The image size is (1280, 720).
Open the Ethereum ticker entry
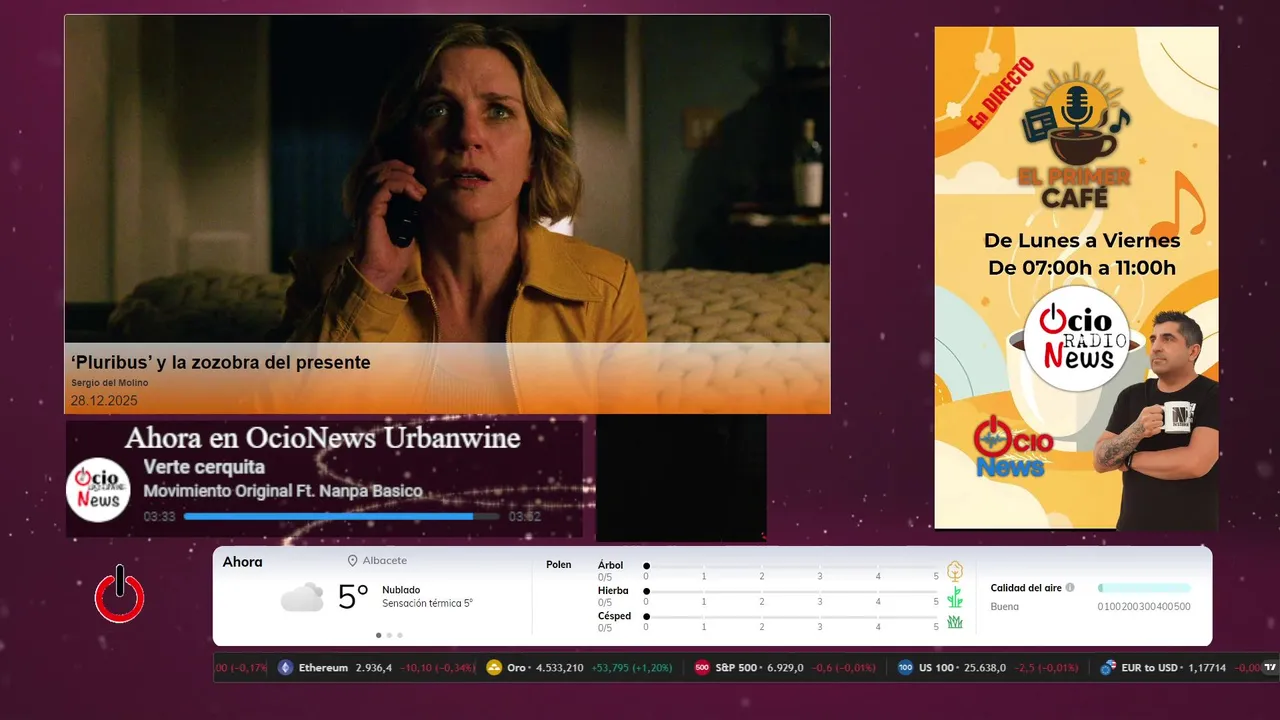pyautogui.click(x=377, y=668)
